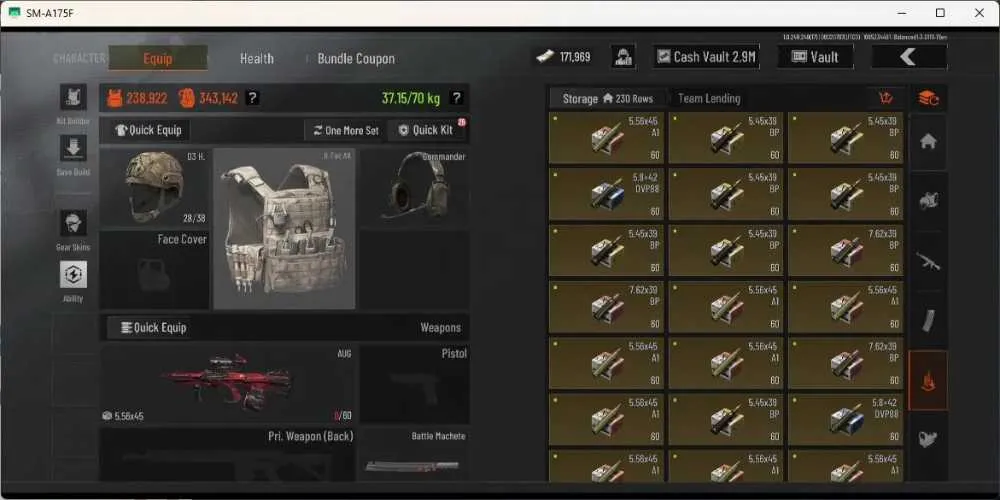Select the equipped body armor vest

tap(284, 229)
